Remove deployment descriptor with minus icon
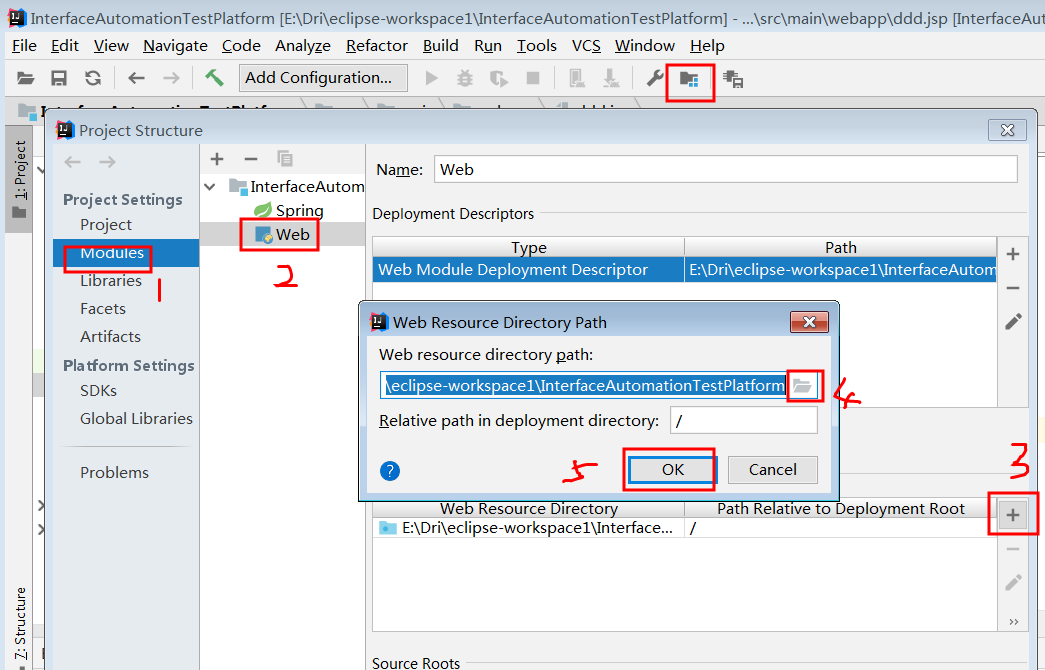 pos(1013,288)
